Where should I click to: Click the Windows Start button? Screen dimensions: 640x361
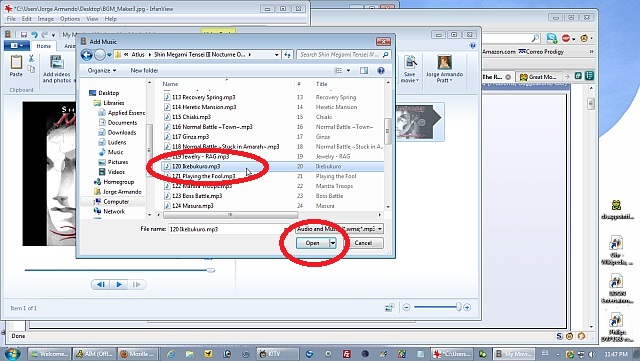point(12,354)
